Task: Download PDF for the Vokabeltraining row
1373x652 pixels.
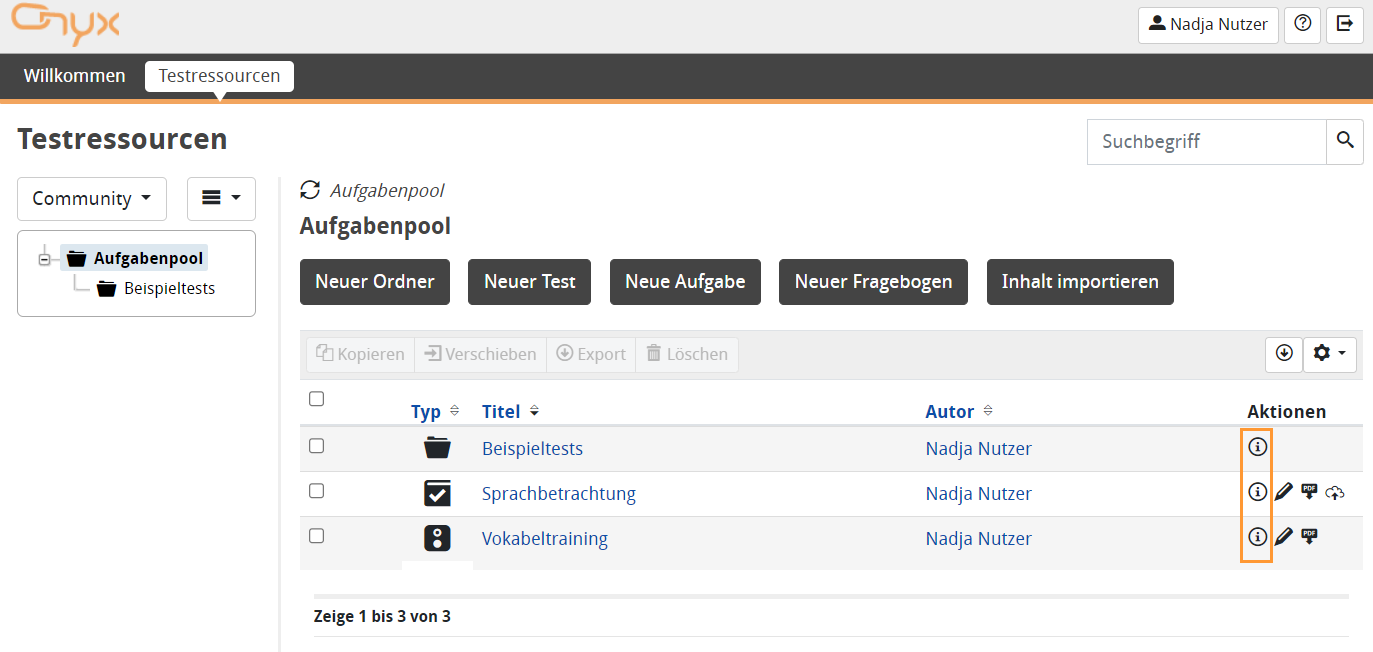Action: [1309, 537]
